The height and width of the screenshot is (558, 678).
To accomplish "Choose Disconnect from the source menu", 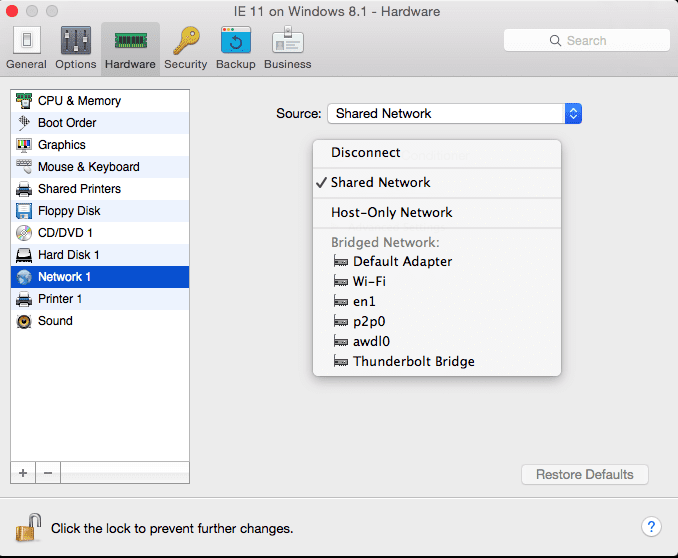I will click(x=437, y=153).
